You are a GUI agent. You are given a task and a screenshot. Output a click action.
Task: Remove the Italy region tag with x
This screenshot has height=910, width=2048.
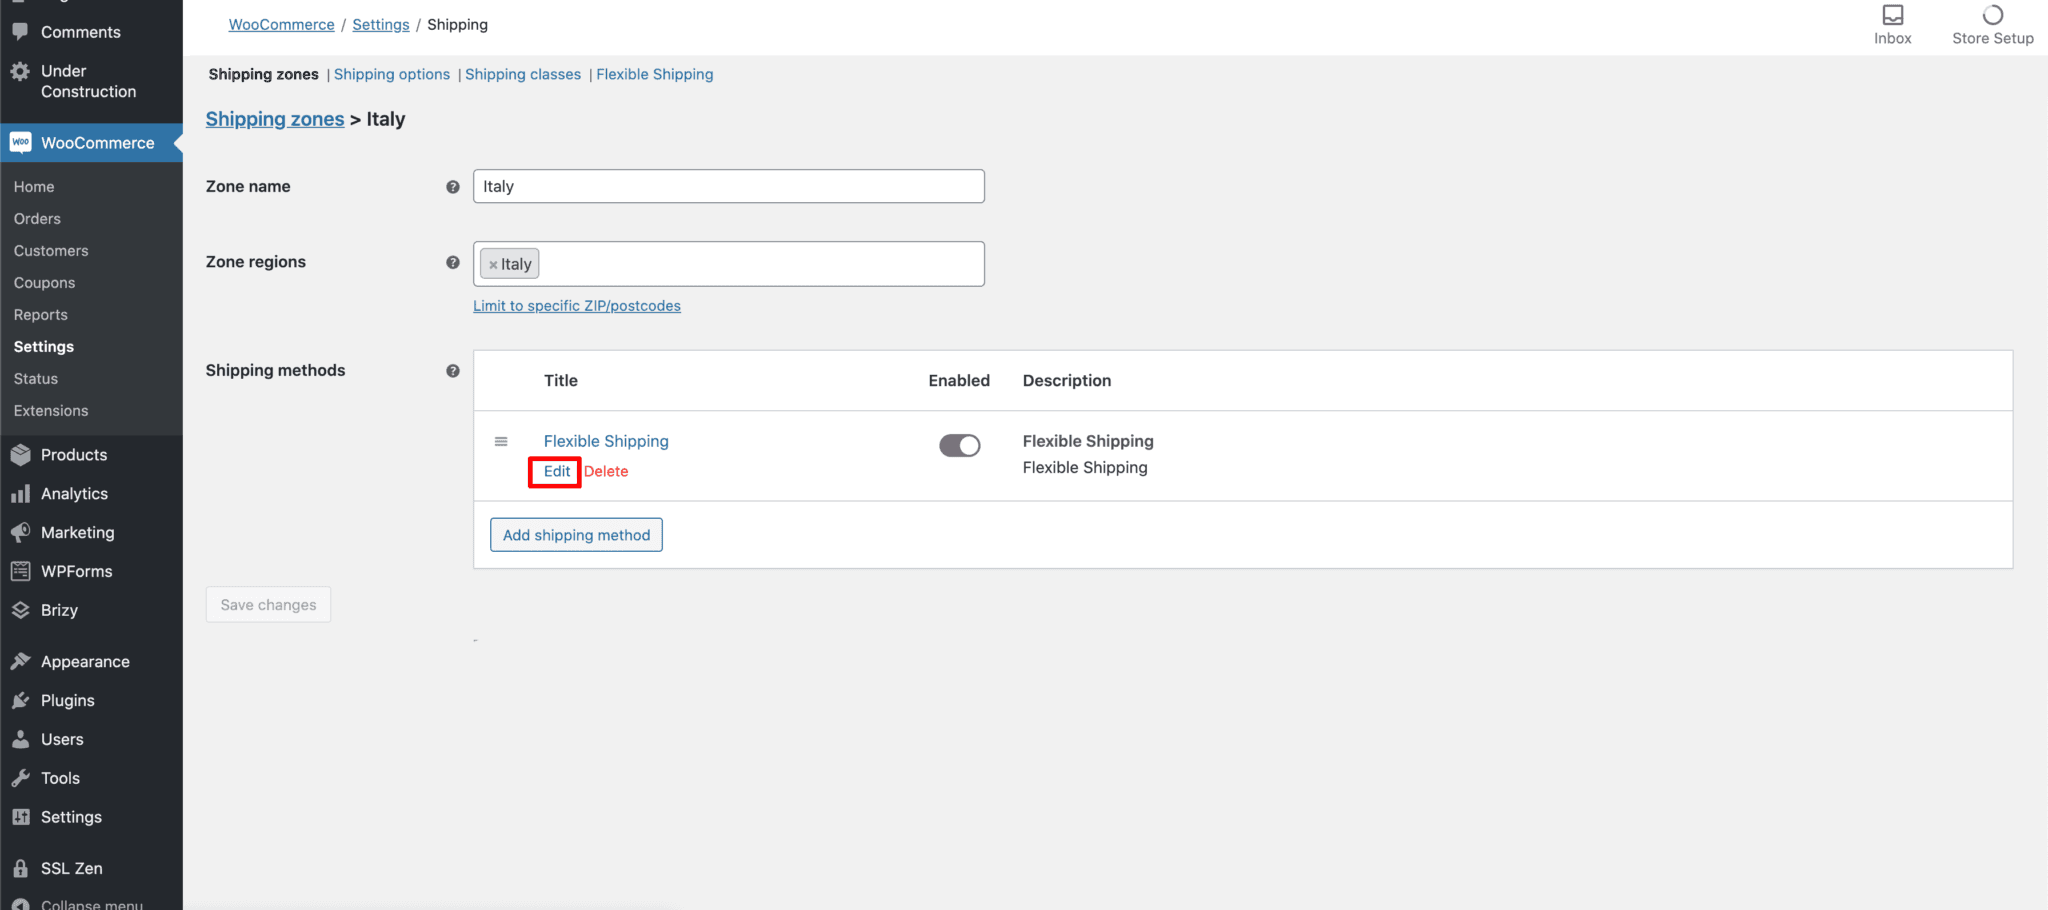tap(493, 265)
